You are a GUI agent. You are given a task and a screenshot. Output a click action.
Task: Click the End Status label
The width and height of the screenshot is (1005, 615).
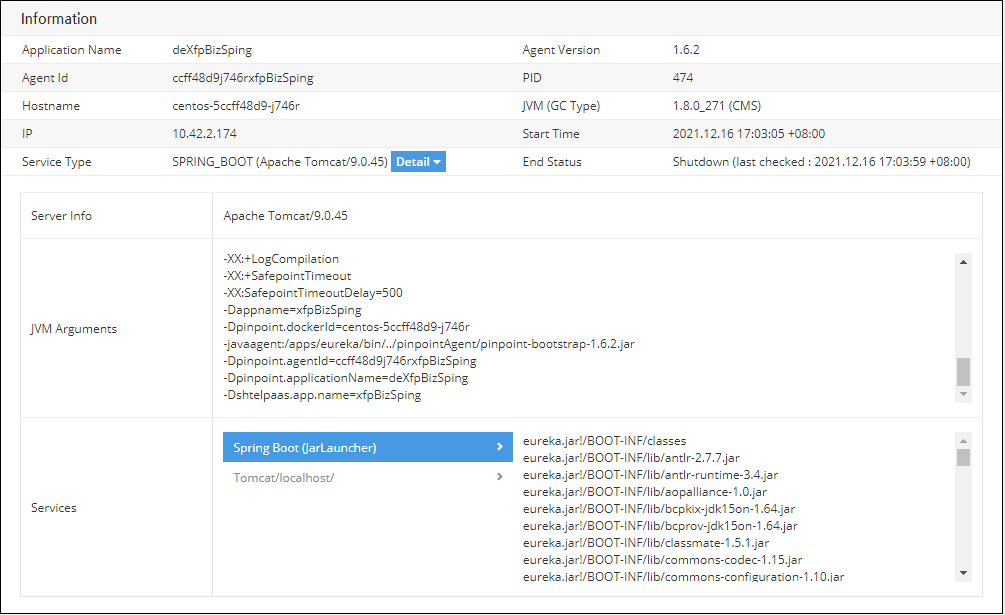coord(552,162)
